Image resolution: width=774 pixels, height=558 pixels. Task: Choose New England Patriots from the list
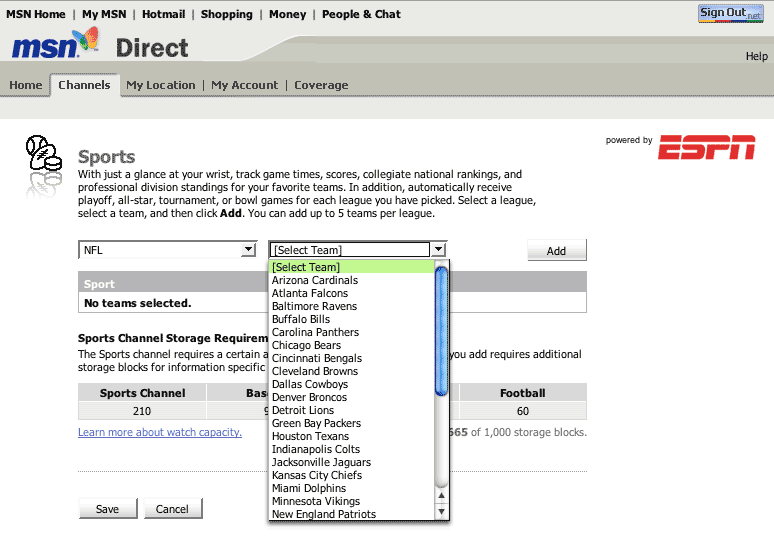coord(352,514)
